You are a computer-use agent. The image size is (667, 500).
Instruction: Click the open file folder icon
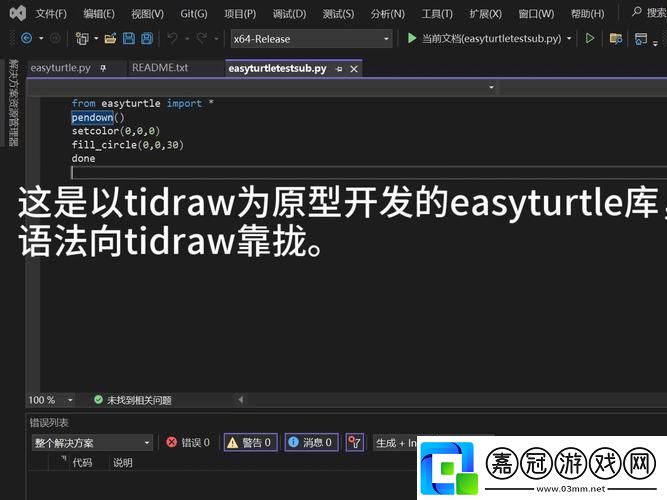(x=110, y=39)
